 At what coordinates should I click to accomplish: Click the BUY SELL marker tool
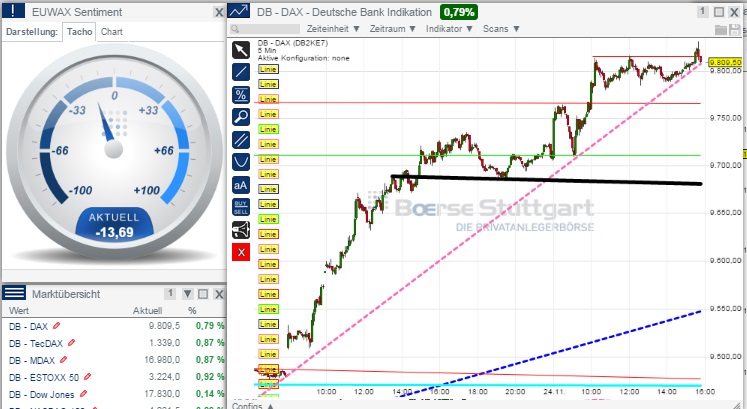pos(241,207)
